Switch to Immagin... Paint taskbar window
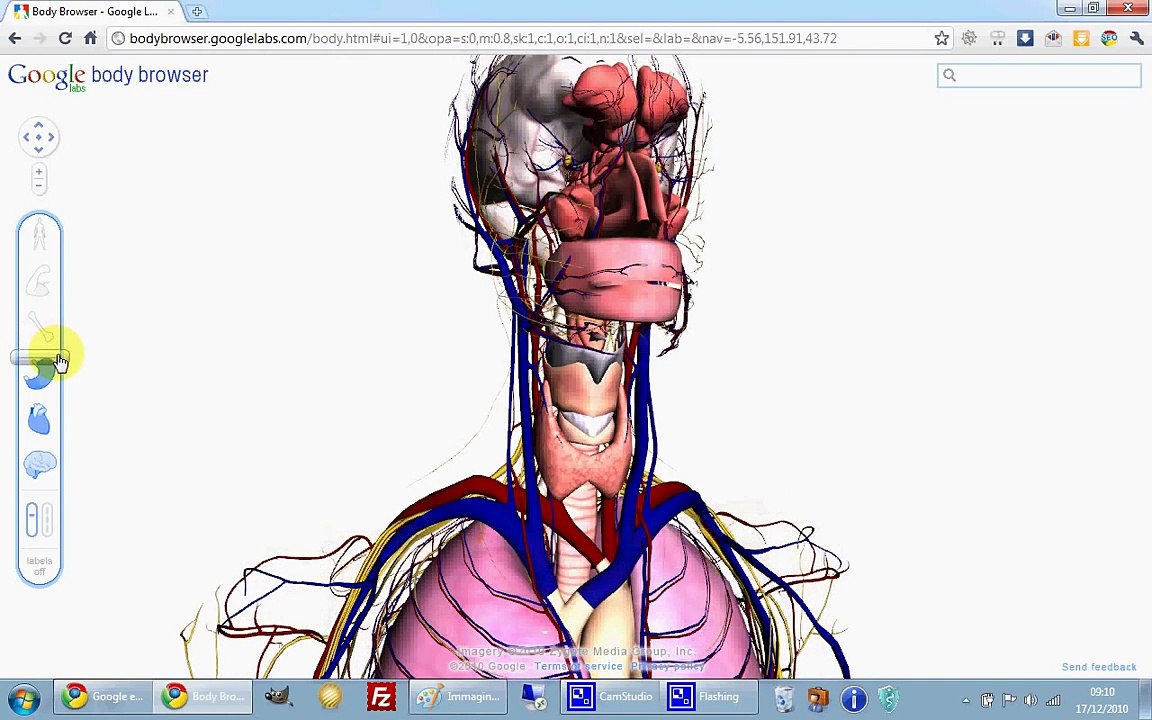 pyautogui.click(x=458, y=696)
